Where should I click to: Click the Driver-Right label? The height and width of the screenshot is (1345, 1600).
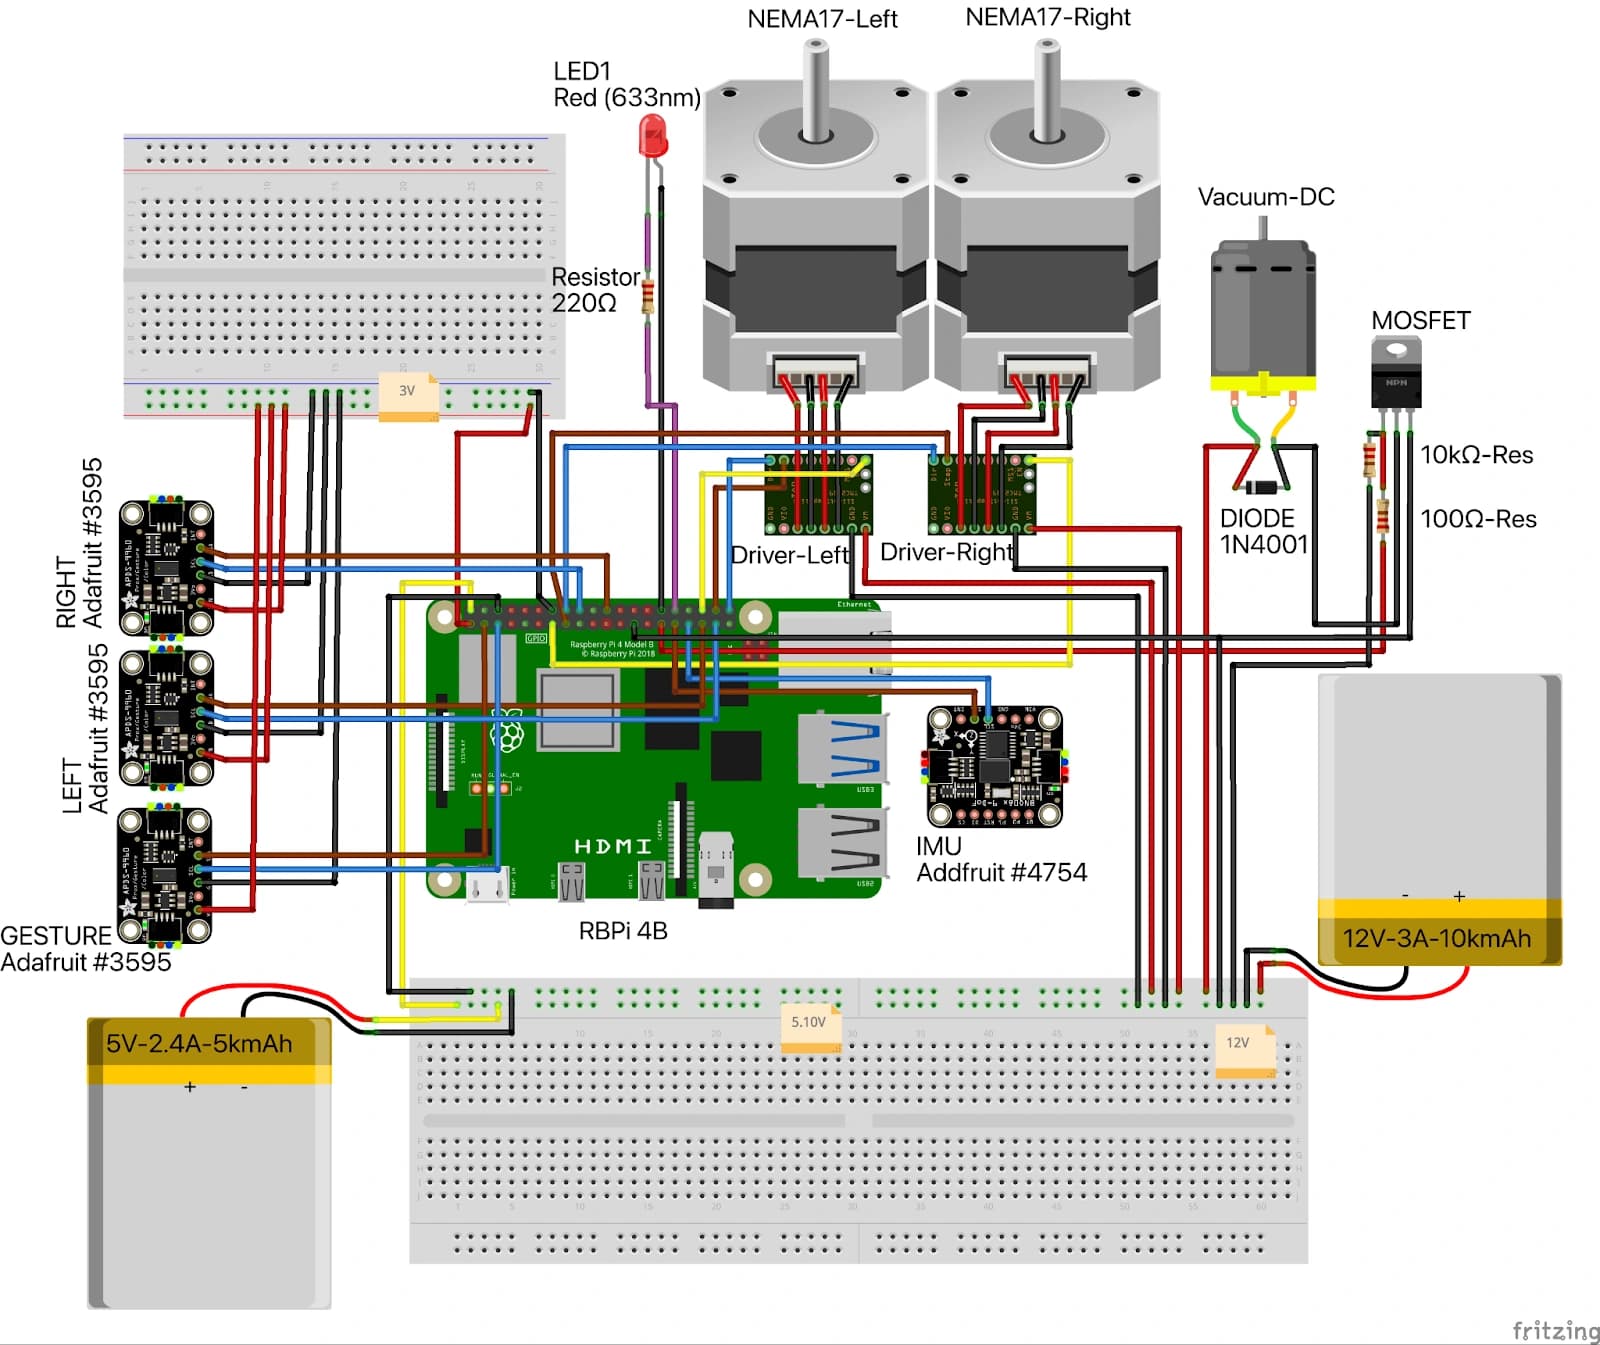point(947,552)
